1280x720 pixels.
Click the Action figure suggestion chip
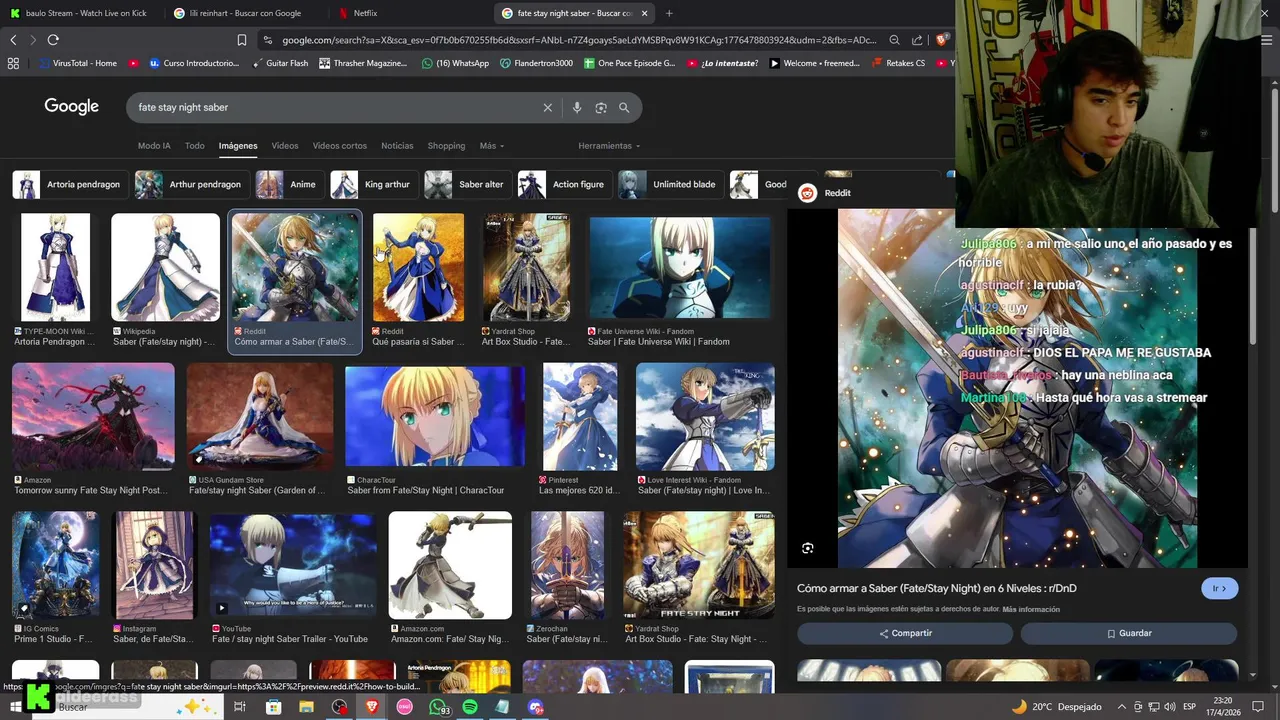[x=564, y=184]
